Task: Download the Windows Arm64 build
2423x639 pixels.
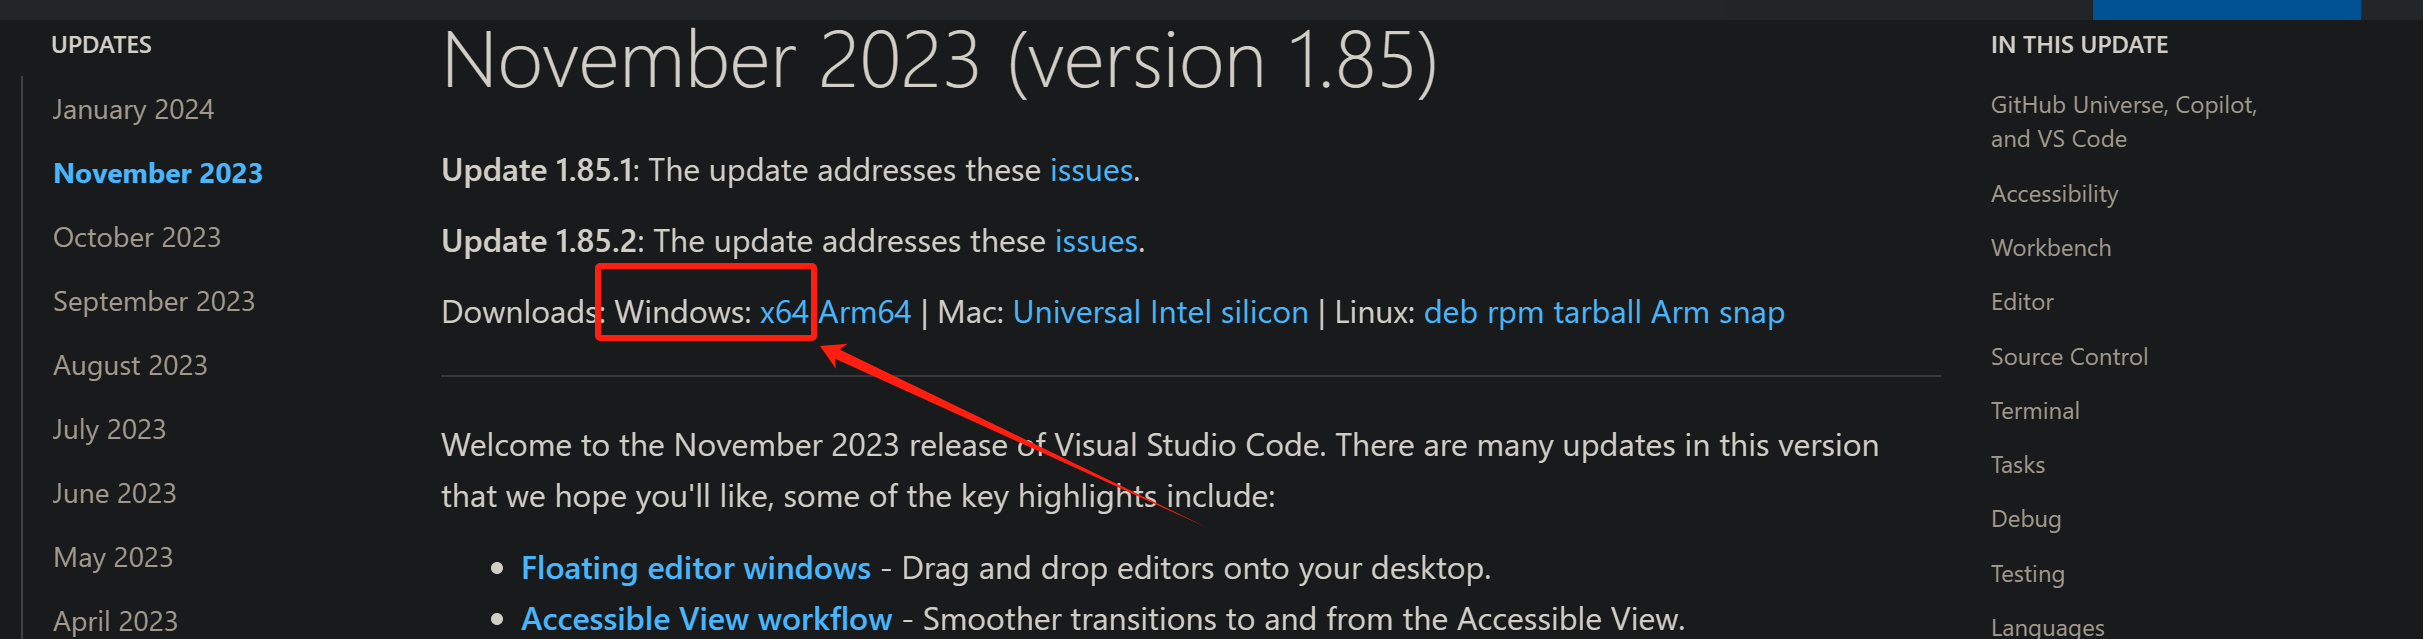Action: 865,312
